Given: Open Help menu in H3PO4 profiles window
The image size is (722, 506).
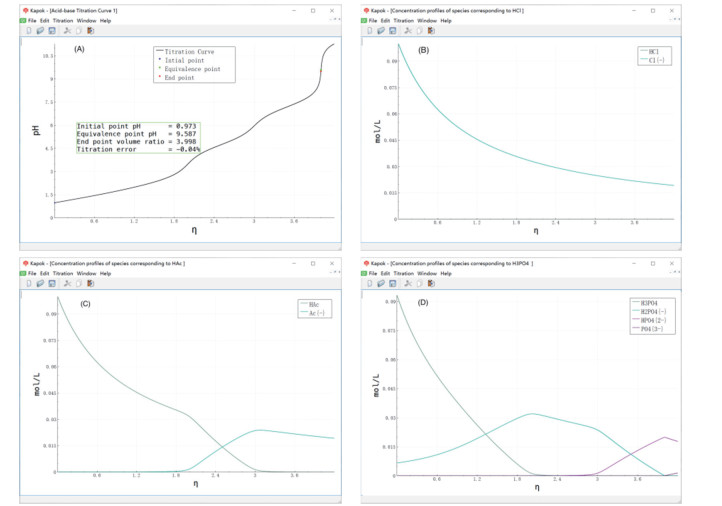Looking at the screenshot, I should 446,273.
